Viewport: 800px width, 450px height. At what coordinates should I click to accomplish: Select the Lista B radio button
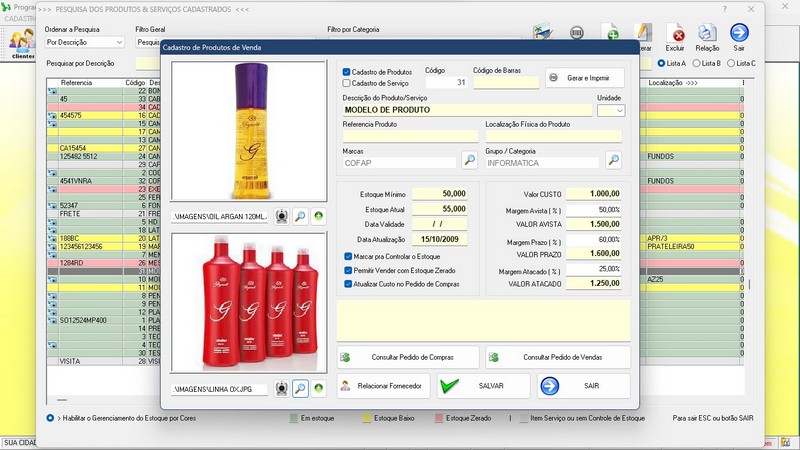pyautogui.click(x=696, y=63)
